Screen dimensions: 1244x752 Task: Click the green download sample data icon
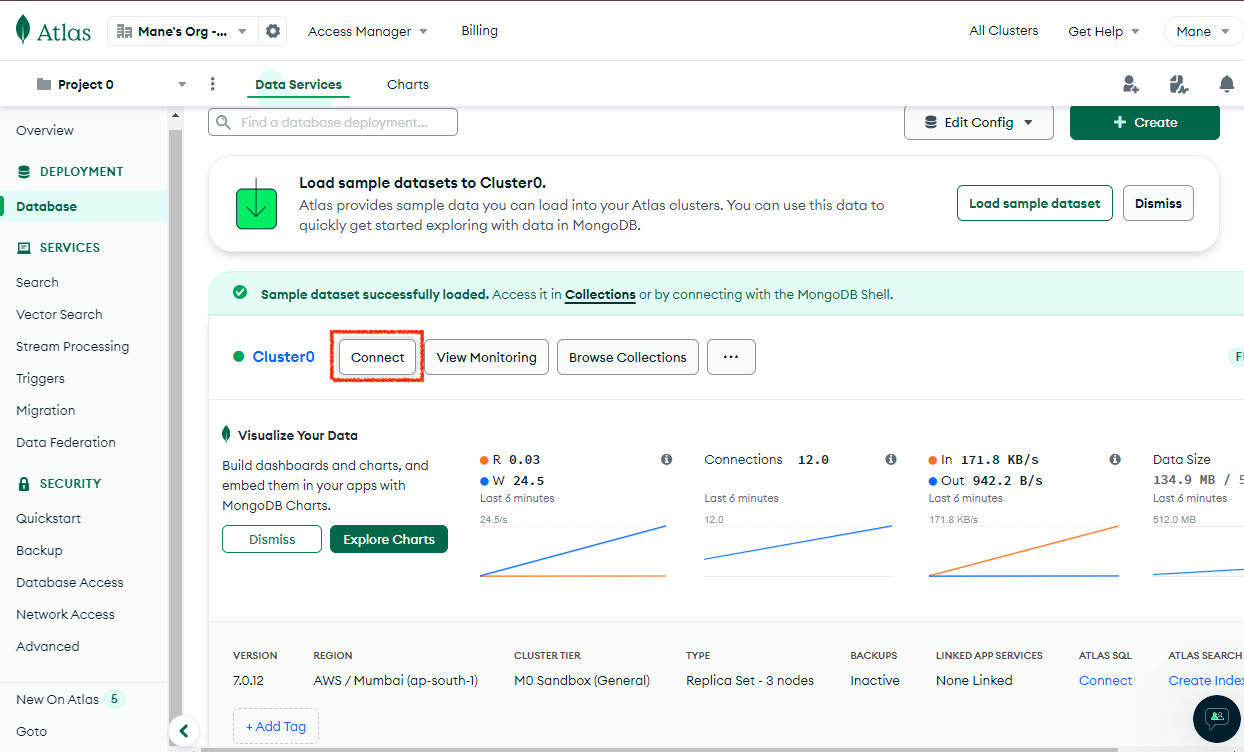256,207
